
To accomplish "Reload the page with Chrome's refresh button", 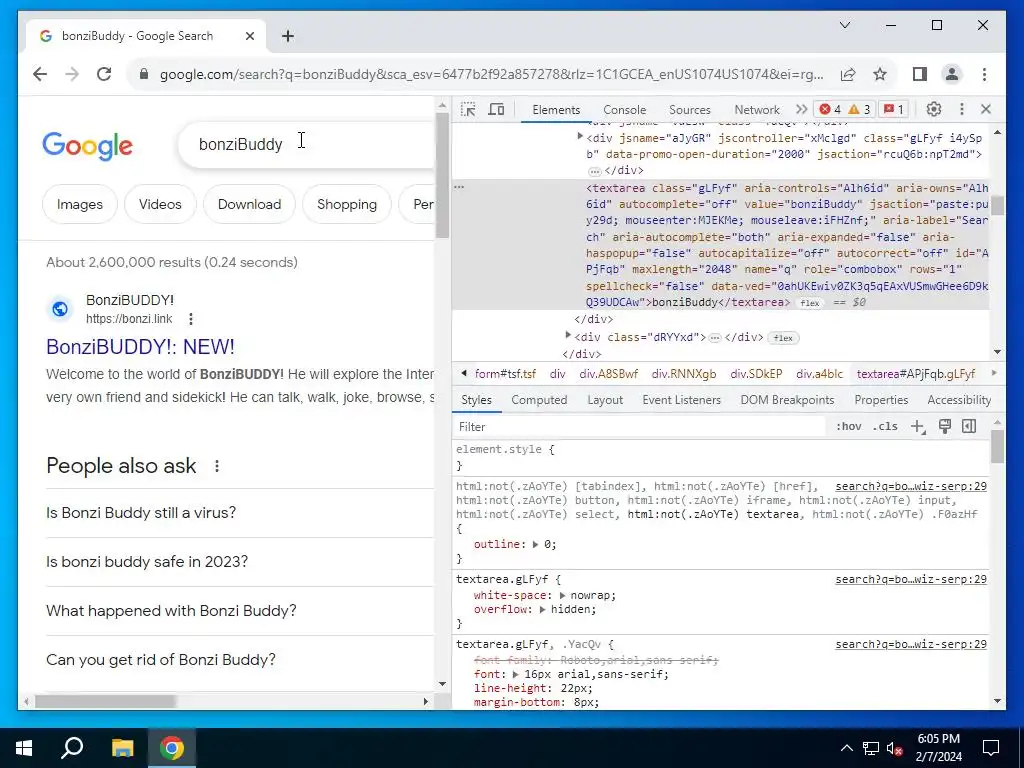I will [104, 74].
